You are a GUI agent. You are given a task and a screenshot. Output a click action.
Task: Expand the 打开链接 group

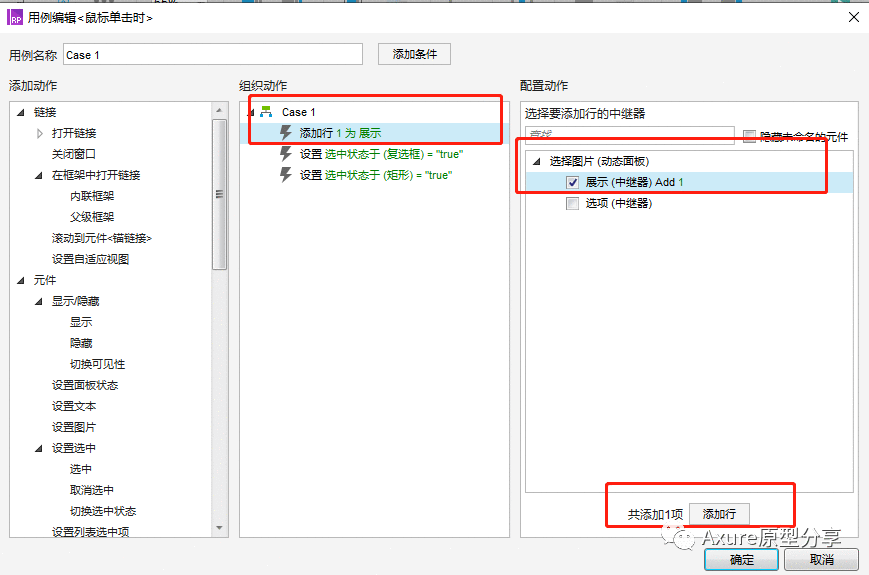click(x=39, y=134)
